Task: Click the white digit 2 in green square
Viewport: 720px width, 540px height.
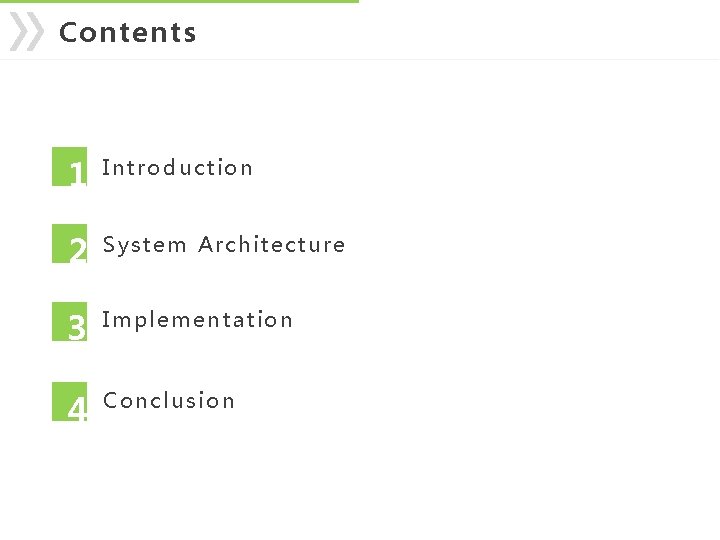Action: point(78,250)
